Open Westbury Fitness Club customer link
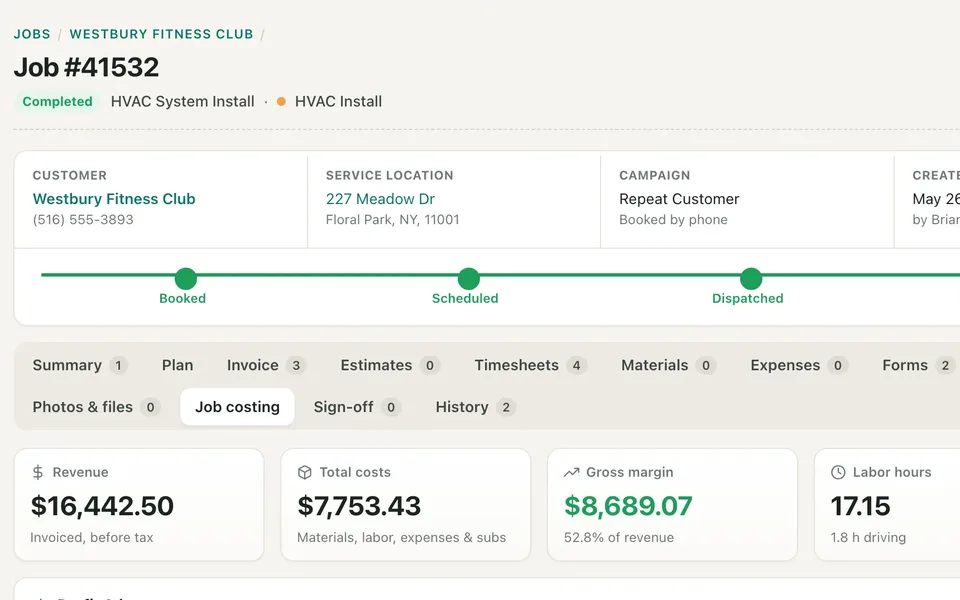Image resolution: width=960 pixels, height=600 pixels. (x=114, y=199)
